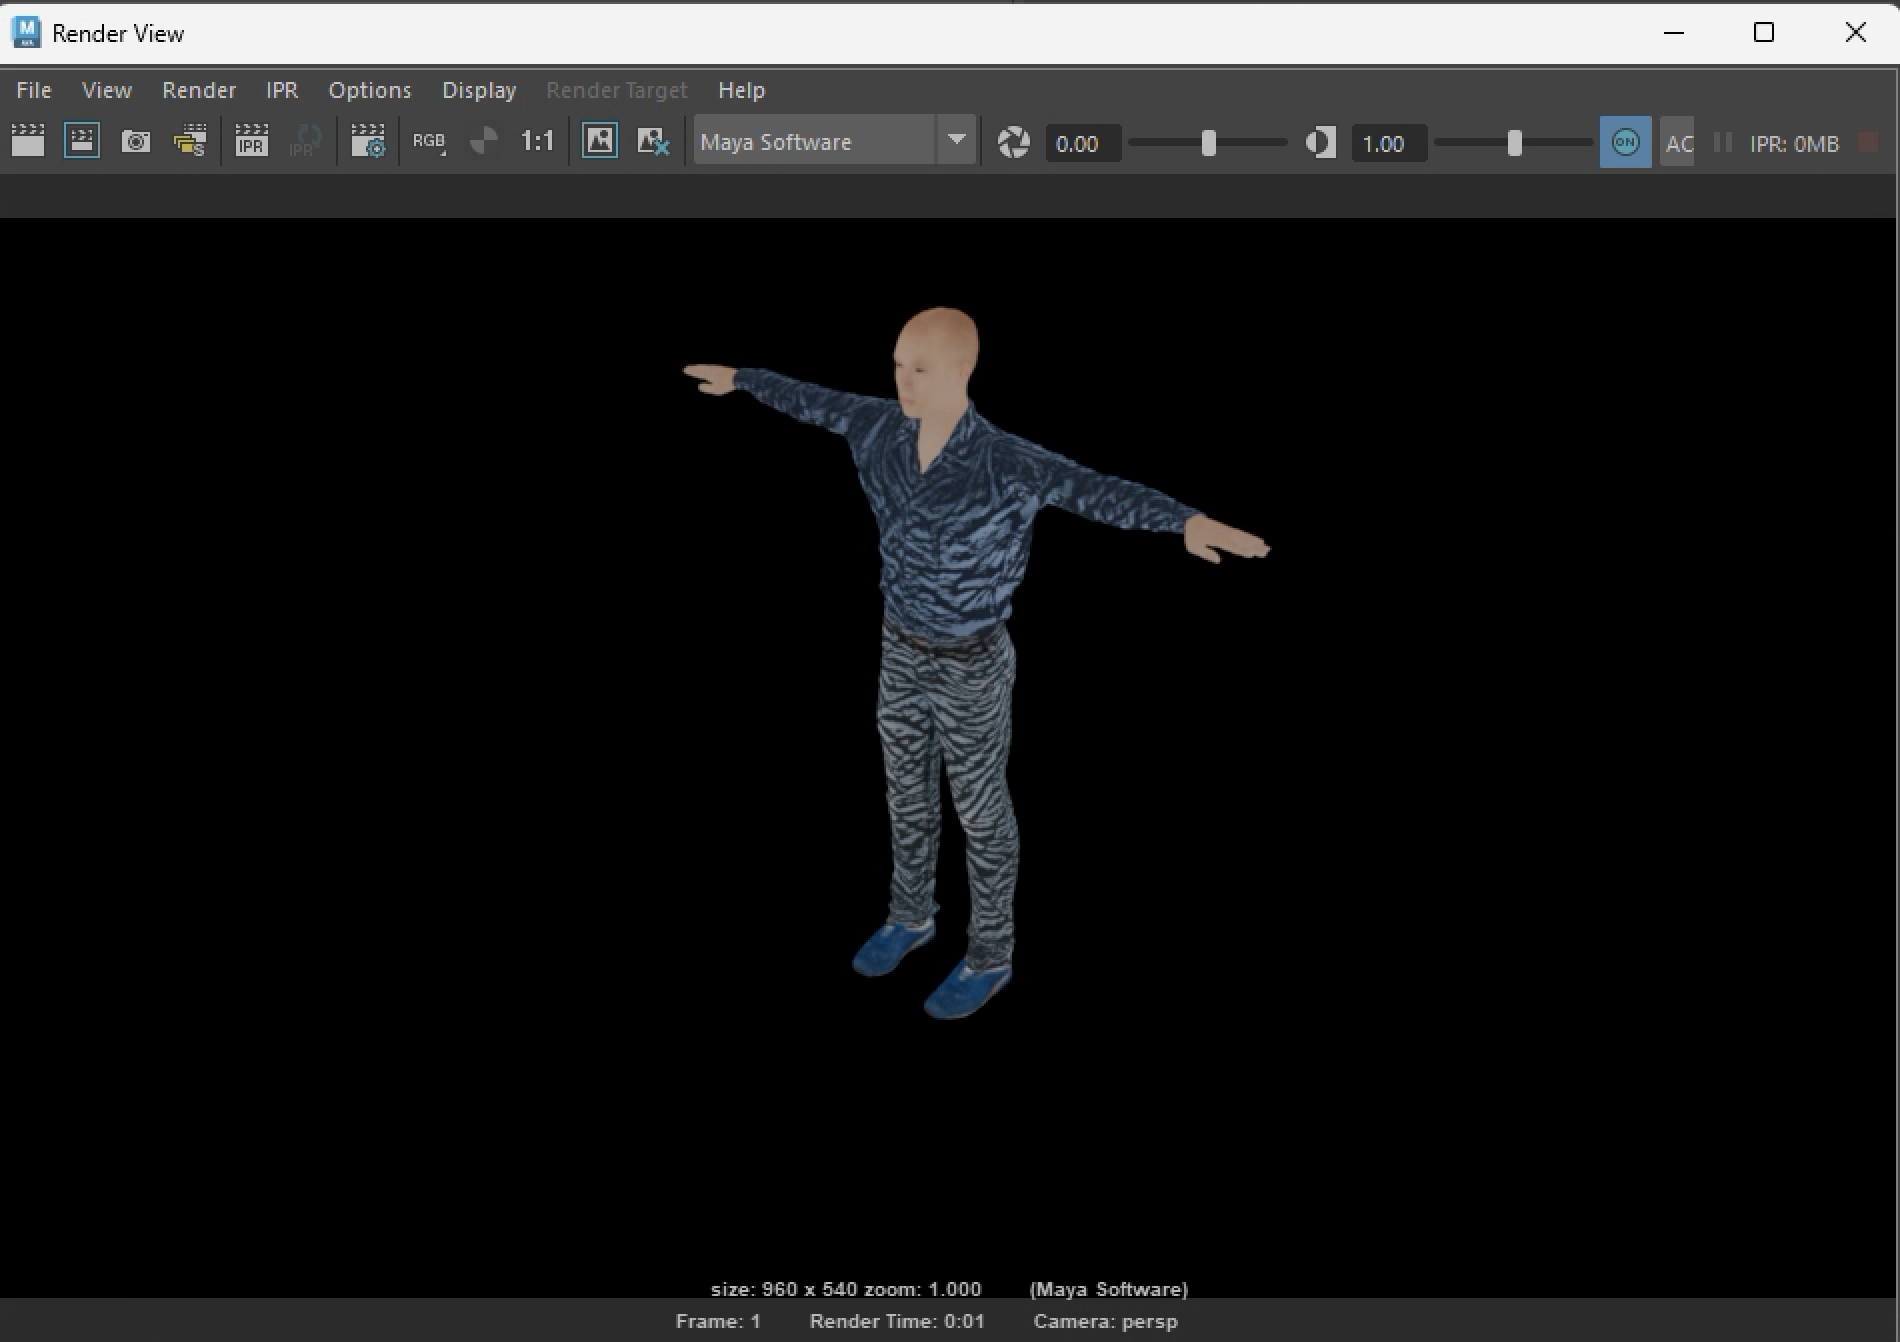Toggle the AC button in toolbar
Screen dimensions: 1900x1342
pyautogui.click(x=1678, y=143)
